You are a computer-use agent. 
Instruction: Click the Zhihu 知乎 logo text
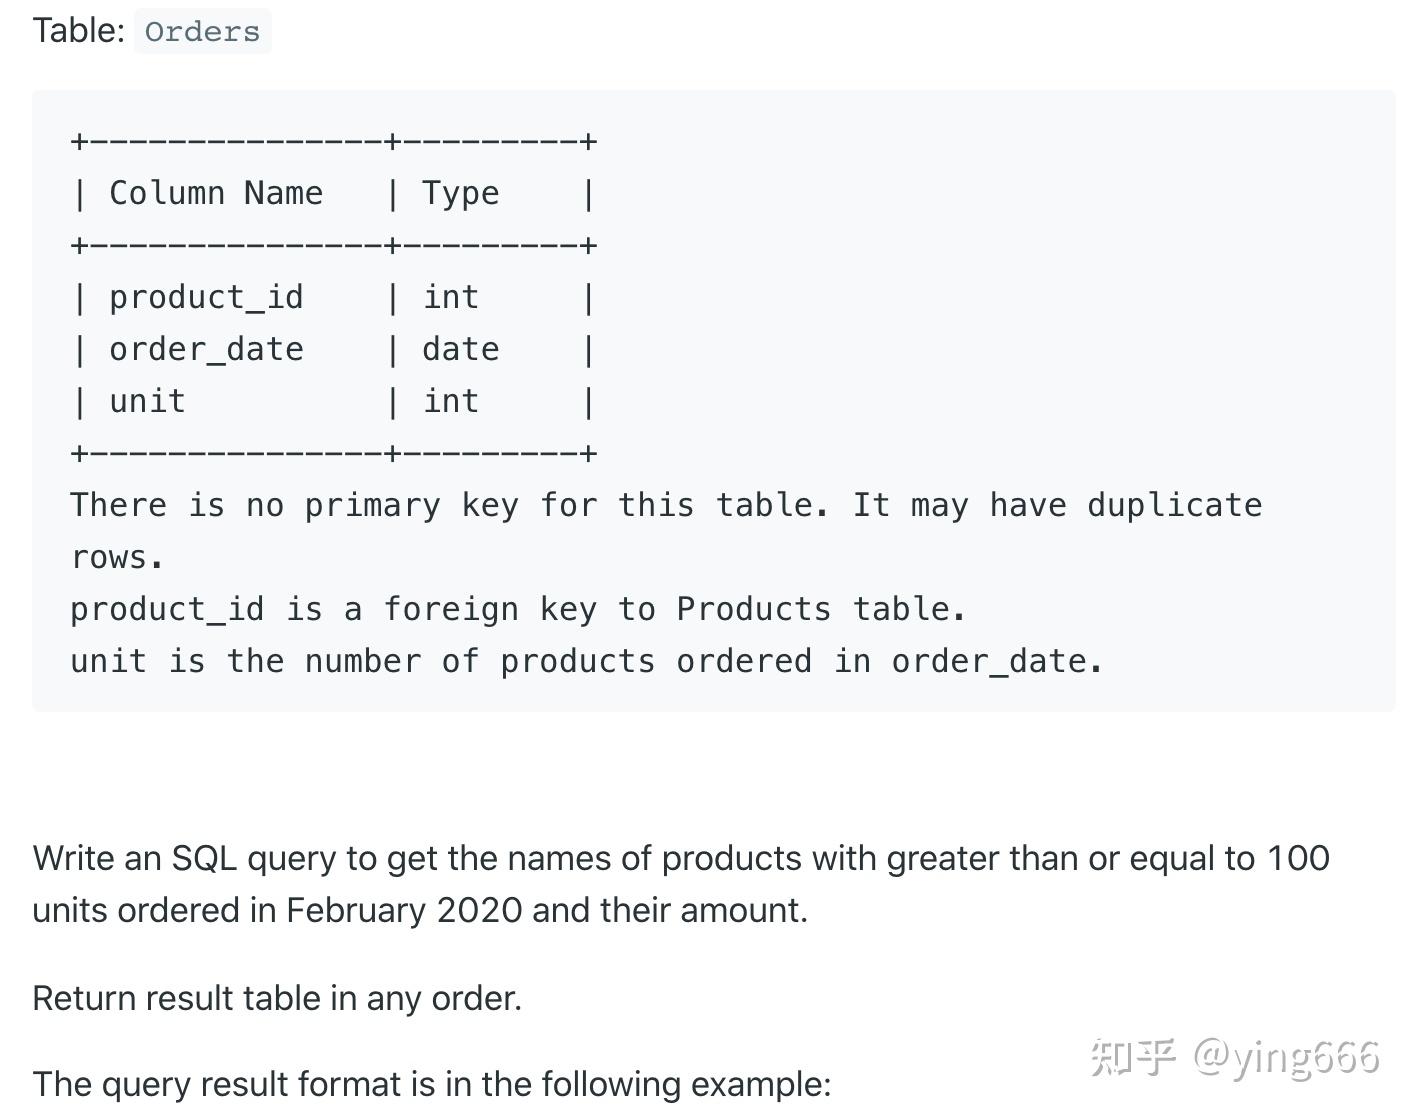(1133, 1056)
